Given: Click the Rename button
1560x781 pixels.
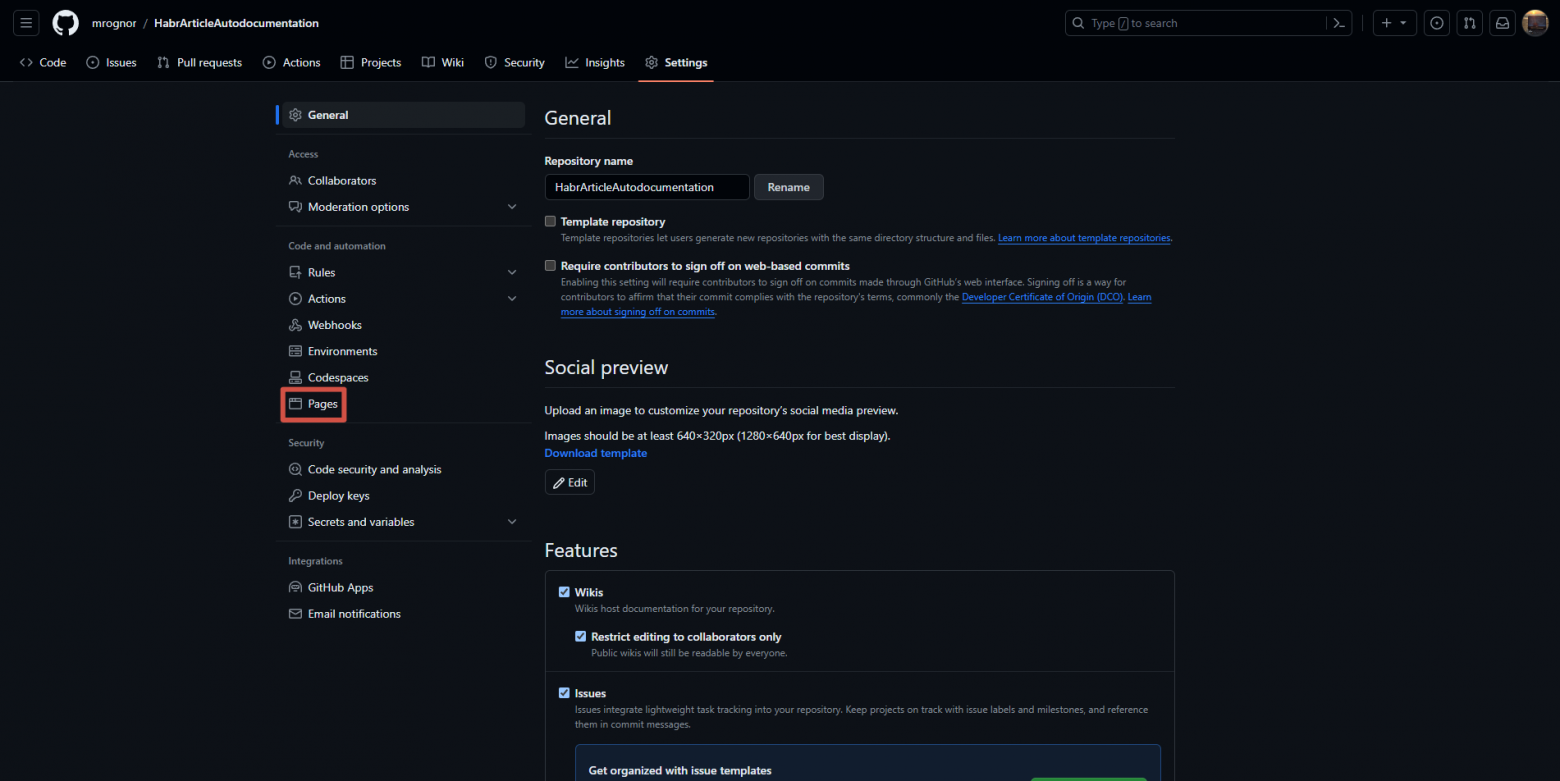Looking at the screenshot, I should click(788, 187).
